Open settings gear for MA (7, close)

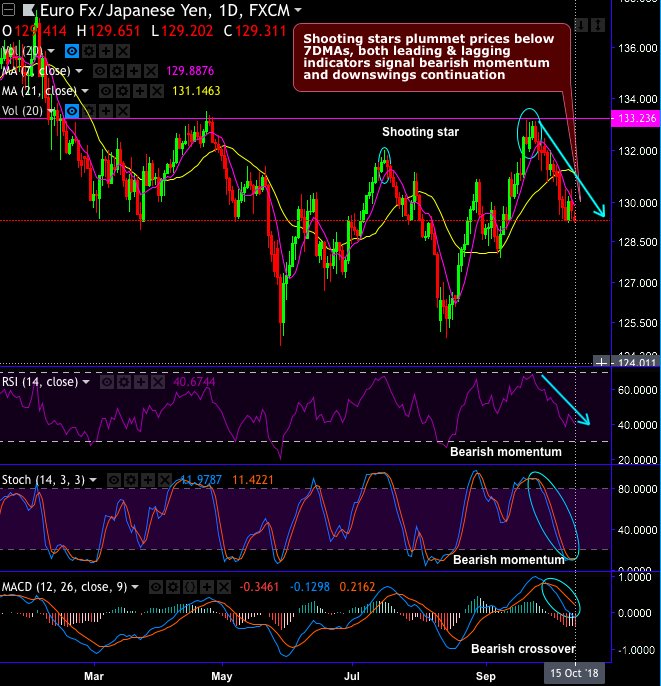(x=117, y=71)
